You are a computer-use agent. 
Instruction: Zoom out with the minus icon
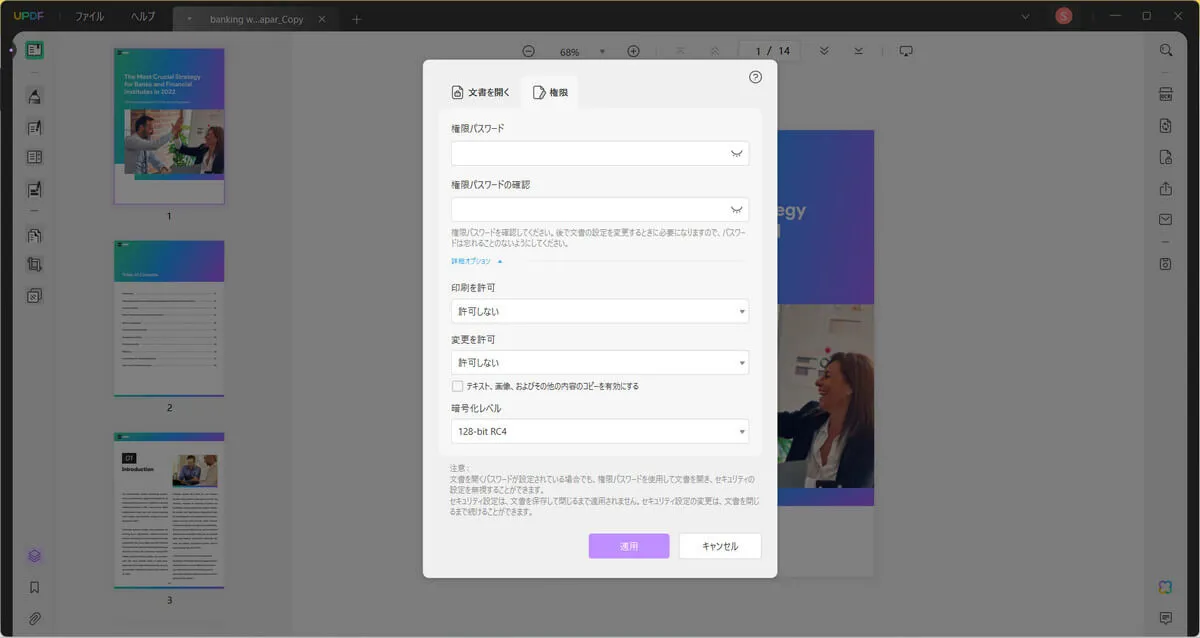click(528, 51)
